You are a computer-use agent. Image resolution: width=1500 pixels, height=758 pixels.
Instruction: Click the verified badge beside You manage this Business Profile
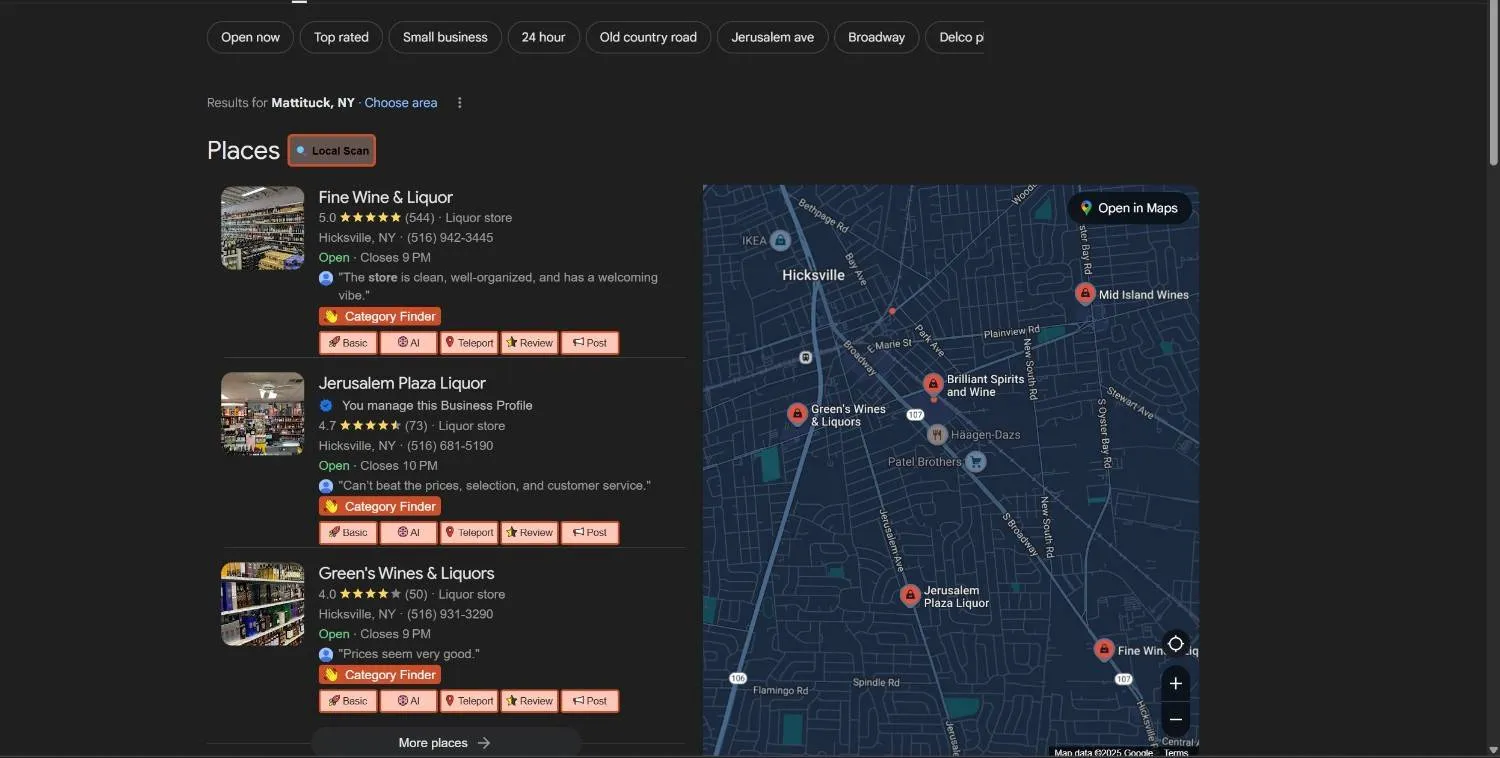(x=326, y=405)
